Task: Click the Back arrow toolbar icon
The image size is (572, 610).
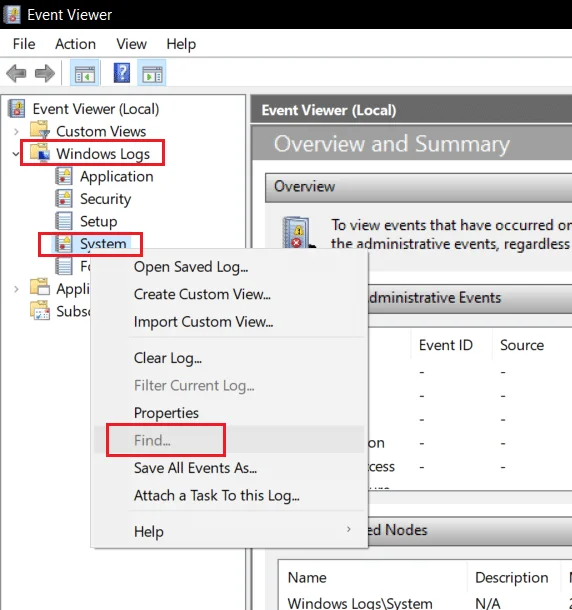Action: tap(16, 73)
